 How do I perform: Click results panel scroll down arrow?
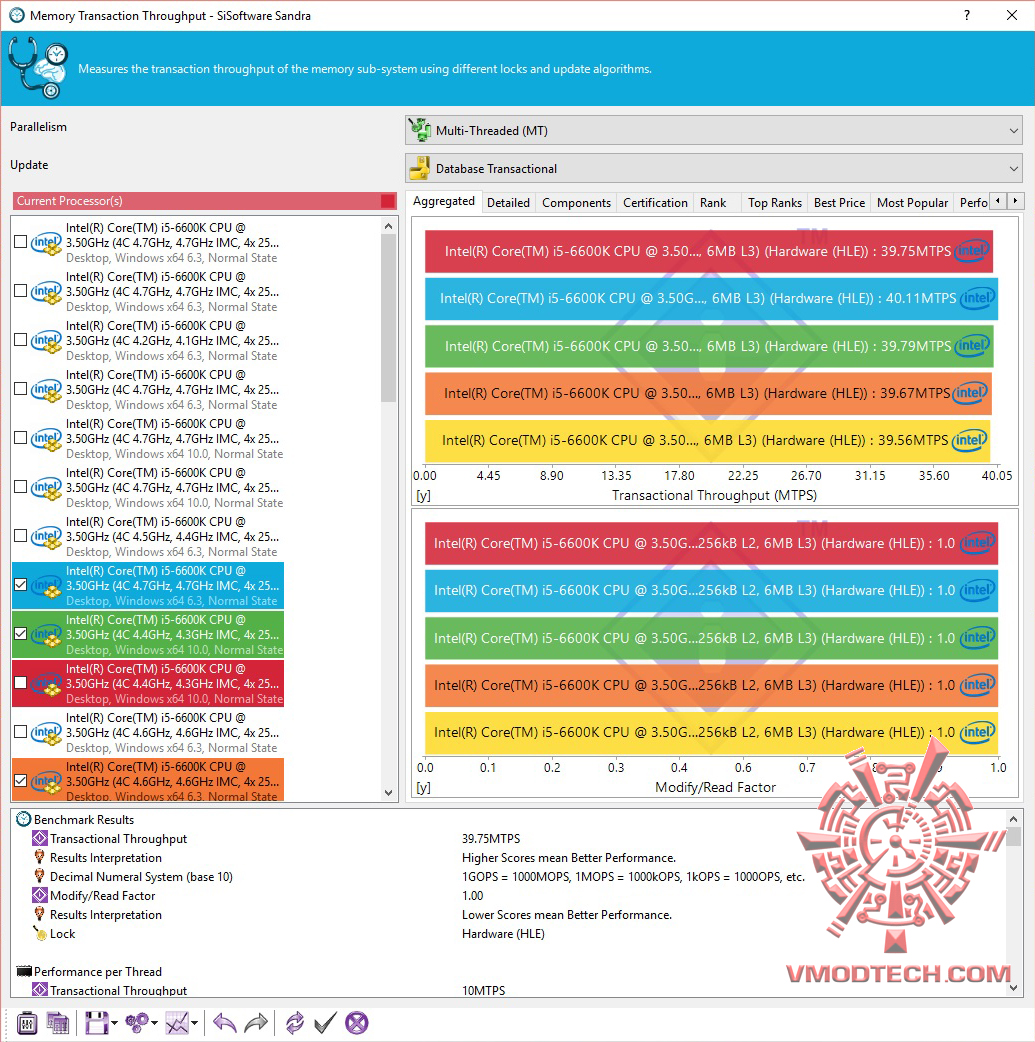(x=1013, y=988)
